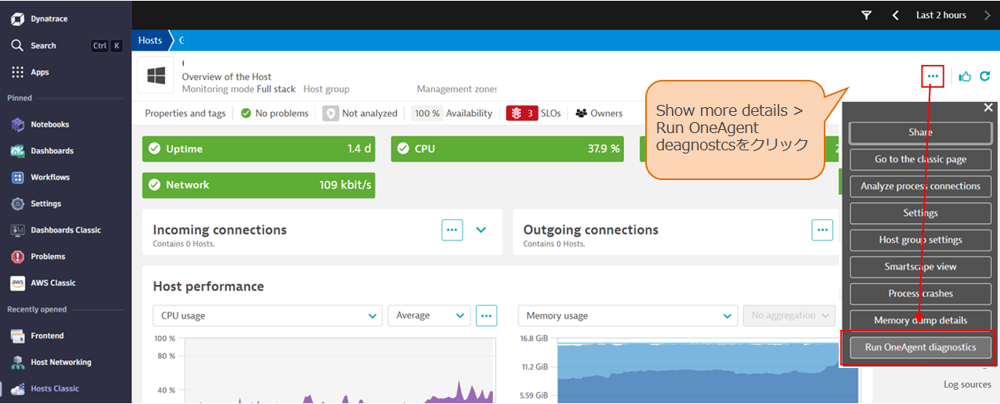Expand the Incoming connections chevron

[481, 230]
